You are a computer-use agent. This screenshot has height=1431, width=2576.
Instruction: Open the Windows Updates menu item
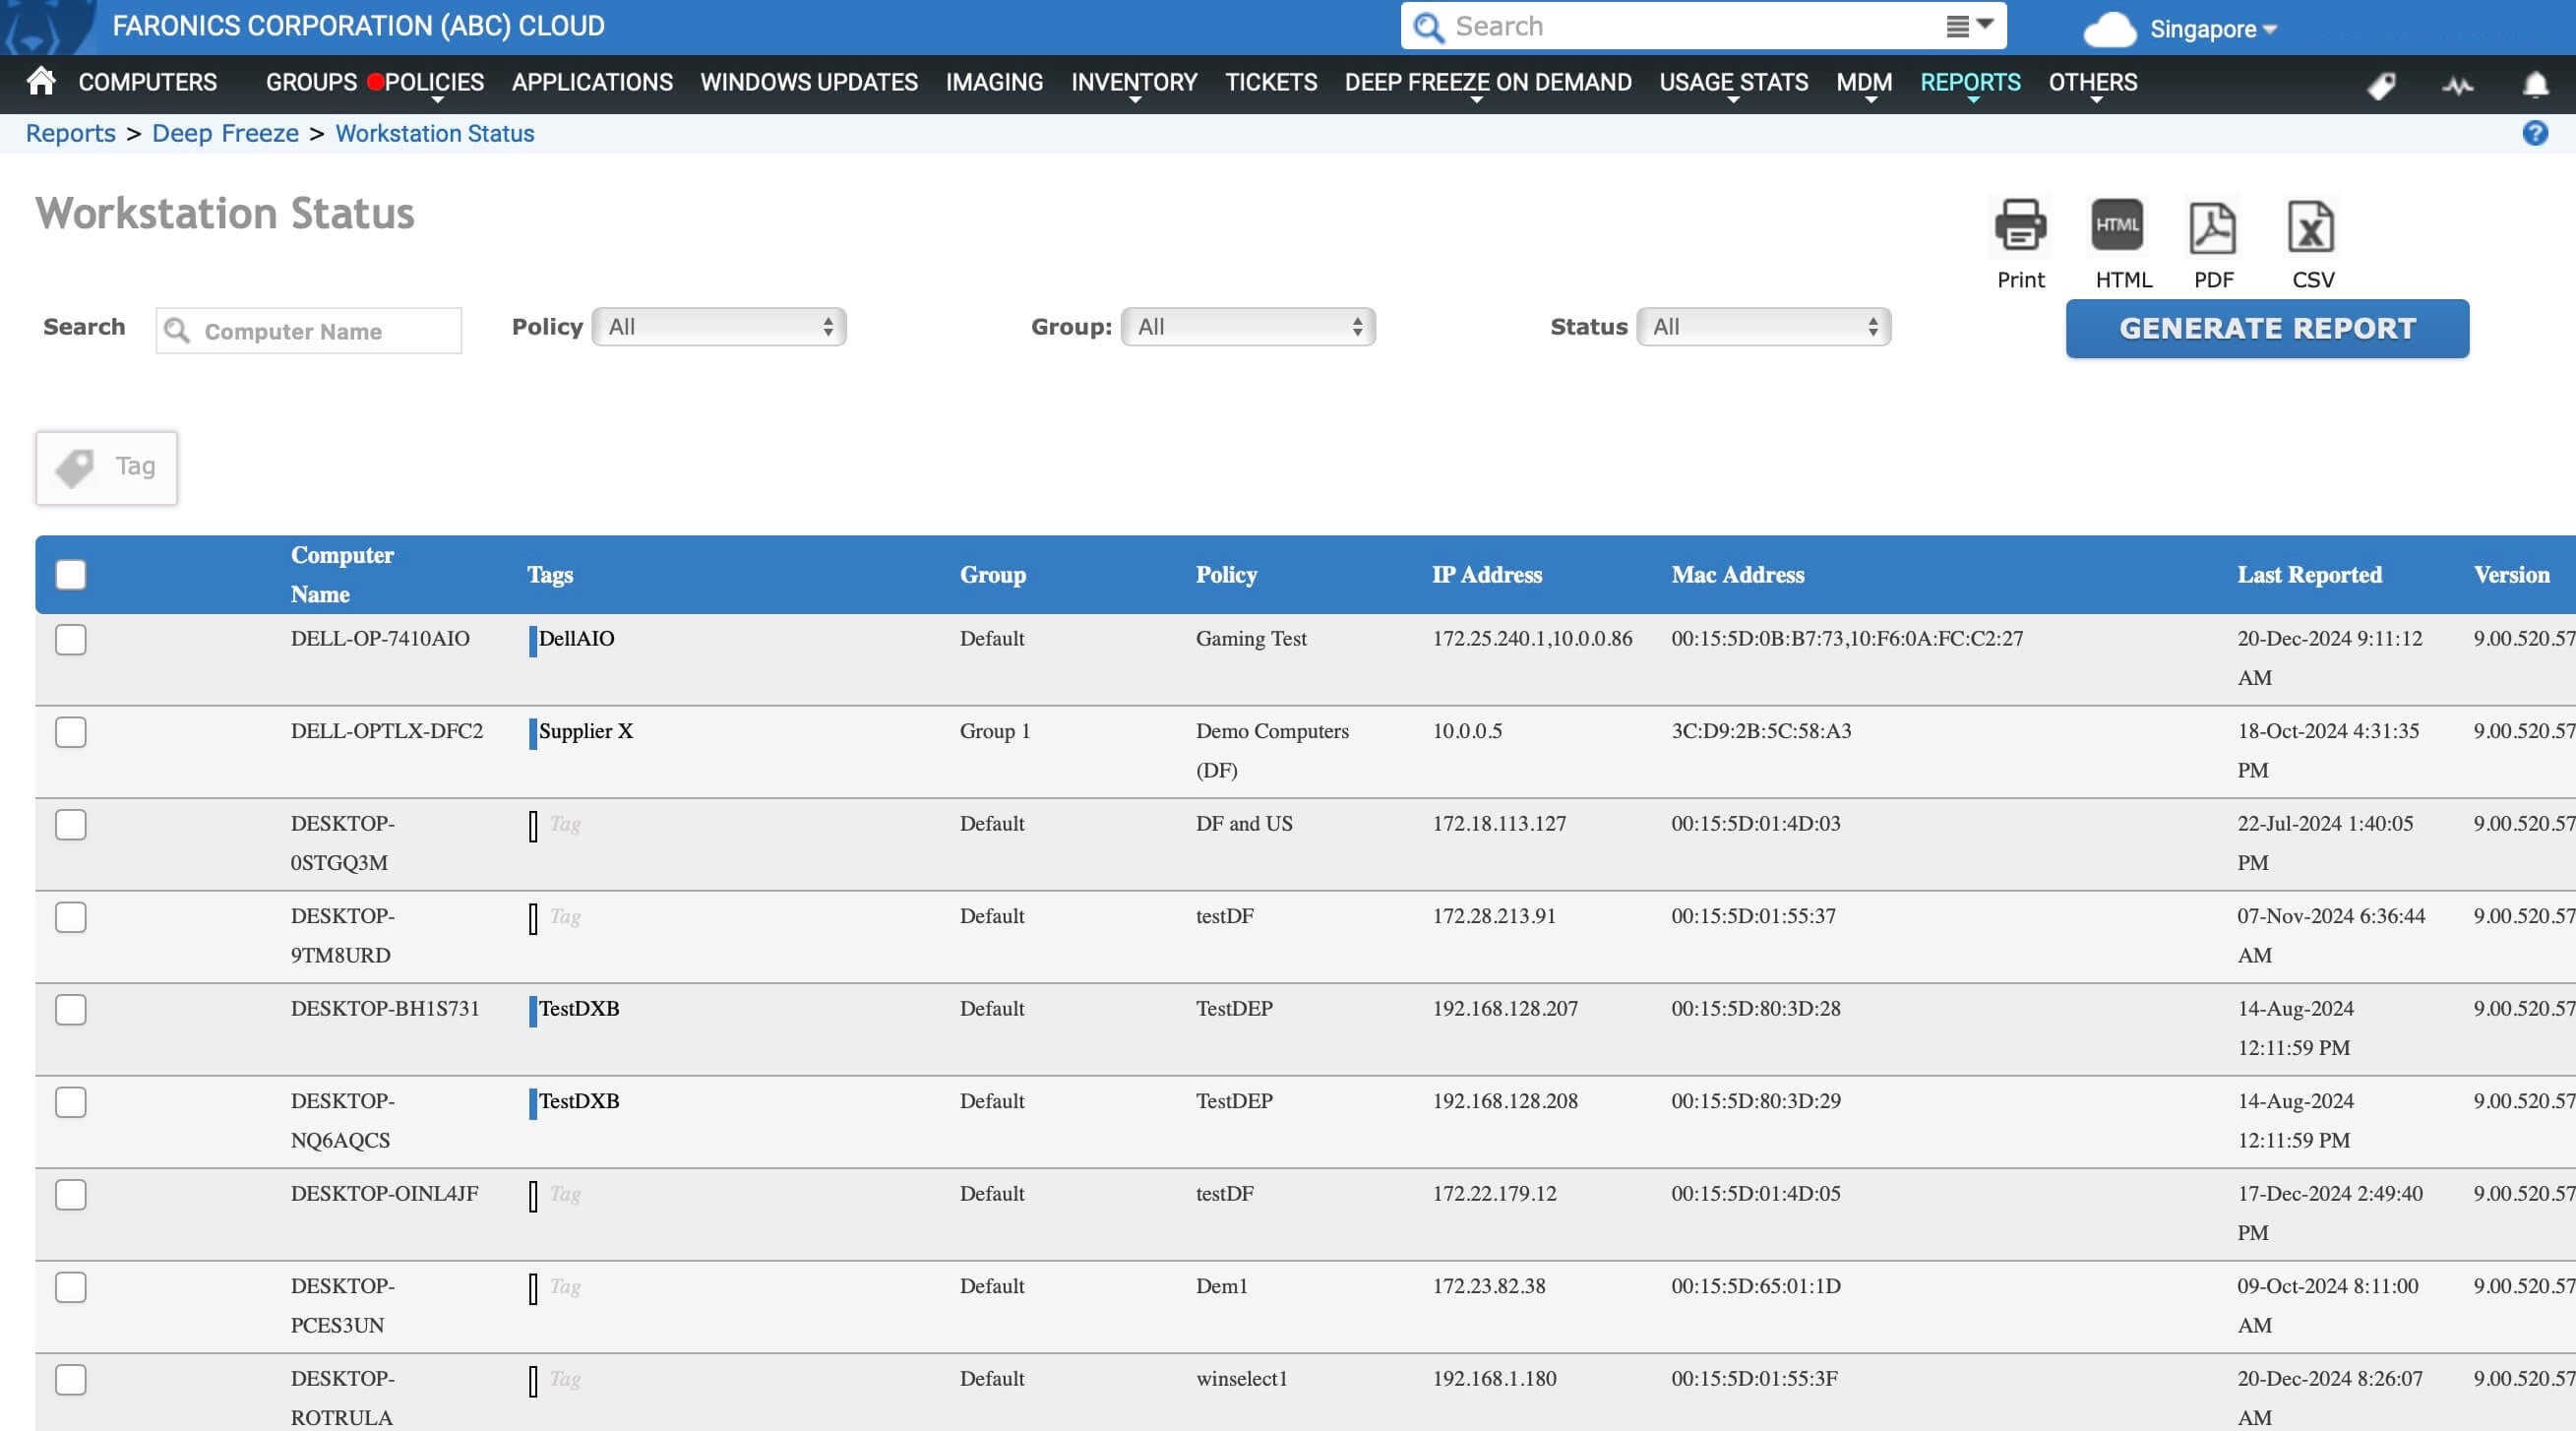[809, 82]
